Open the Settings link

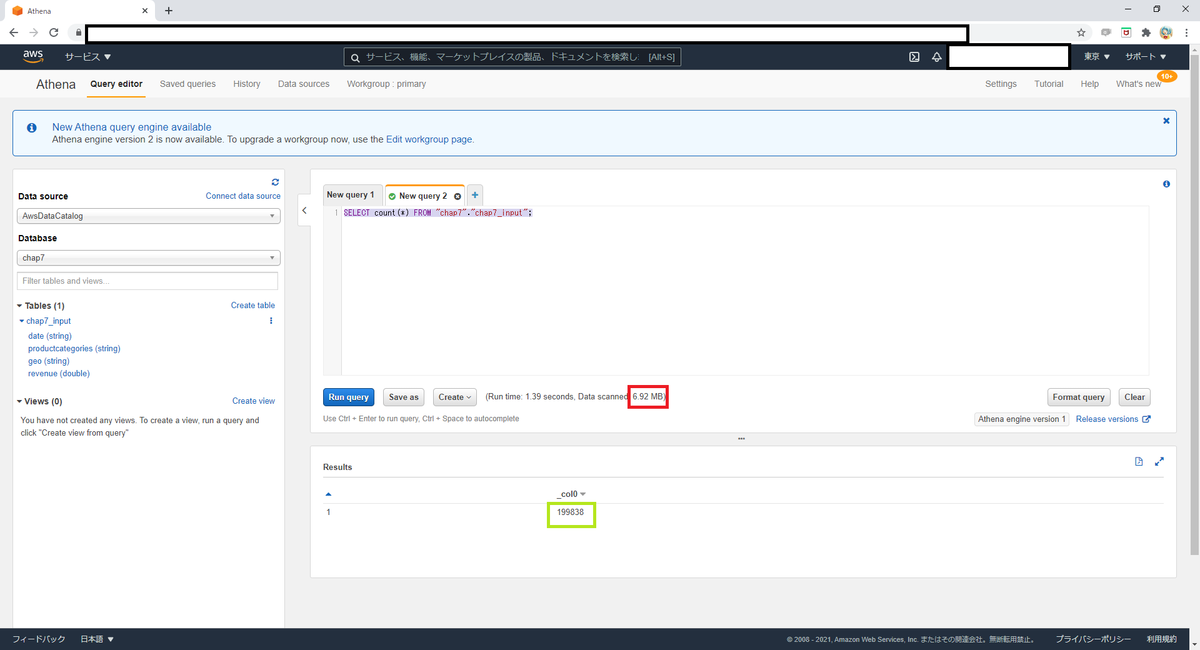[1001, 84]
